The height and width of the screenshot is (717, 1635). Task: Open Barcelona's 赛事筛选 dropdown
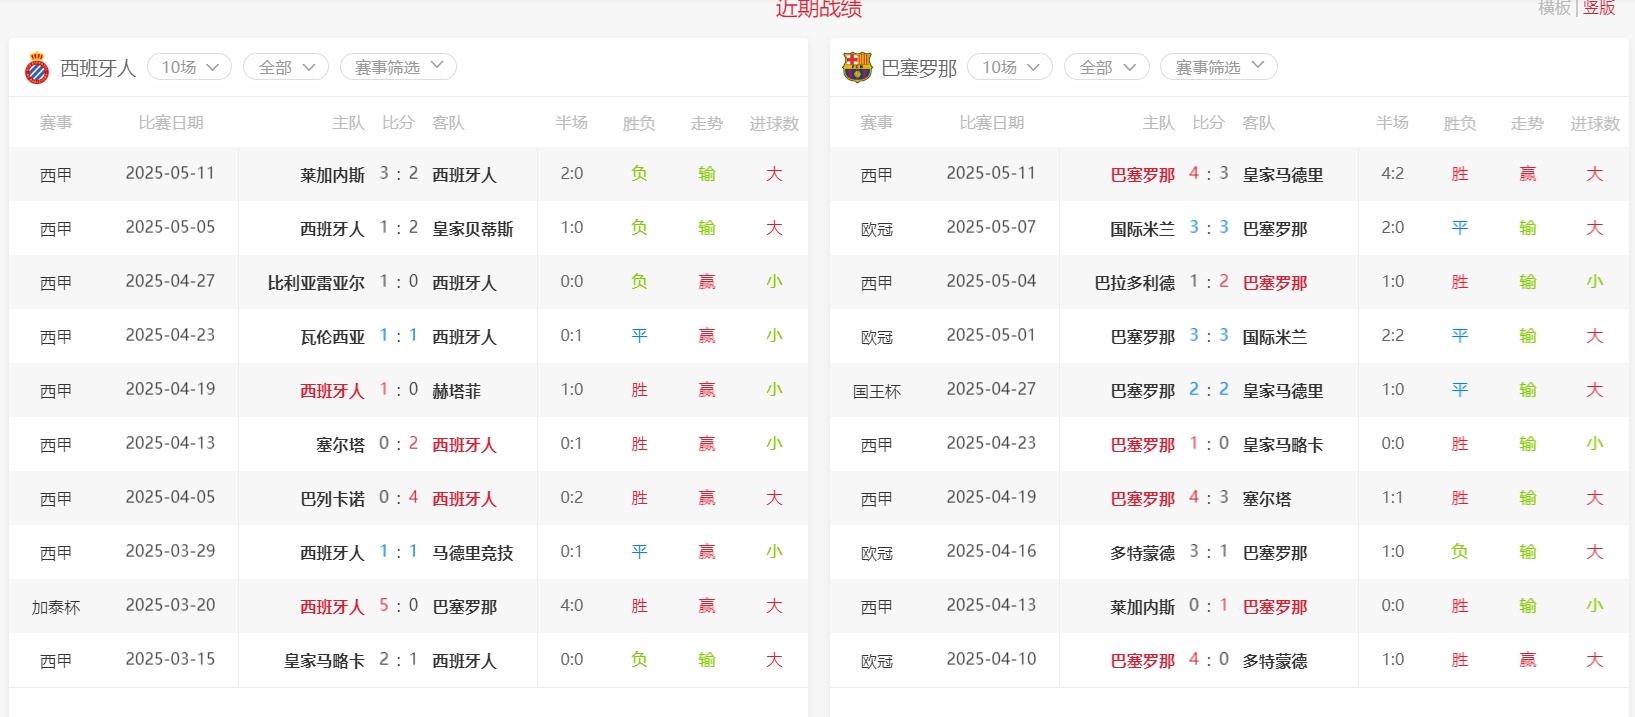[1218, 67]
